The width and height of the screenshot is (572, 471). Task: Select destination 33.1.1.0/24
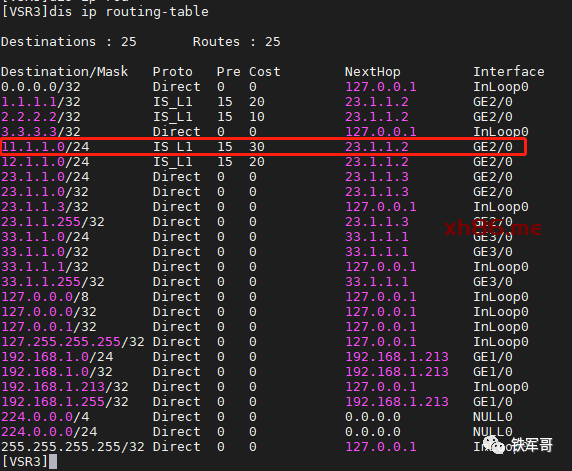coord(45,236)
